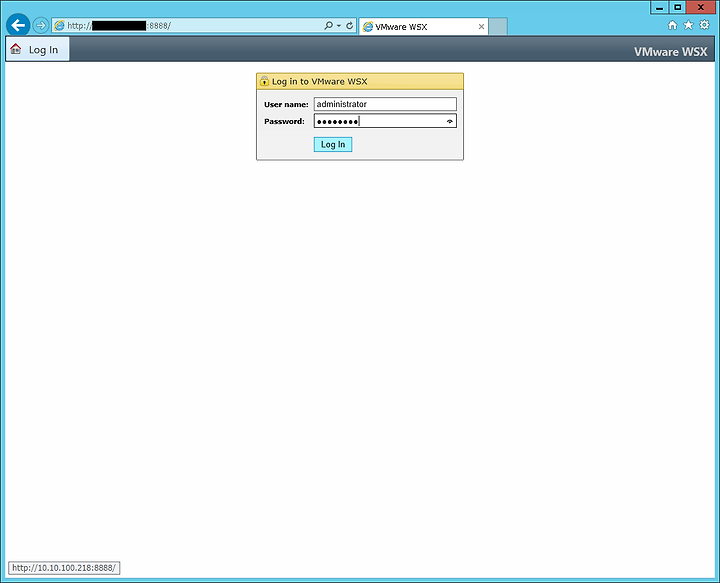The height and width of the screenshot is (583, 720).
Task: Click the VMware WSX header title
Action: (670, 52)
